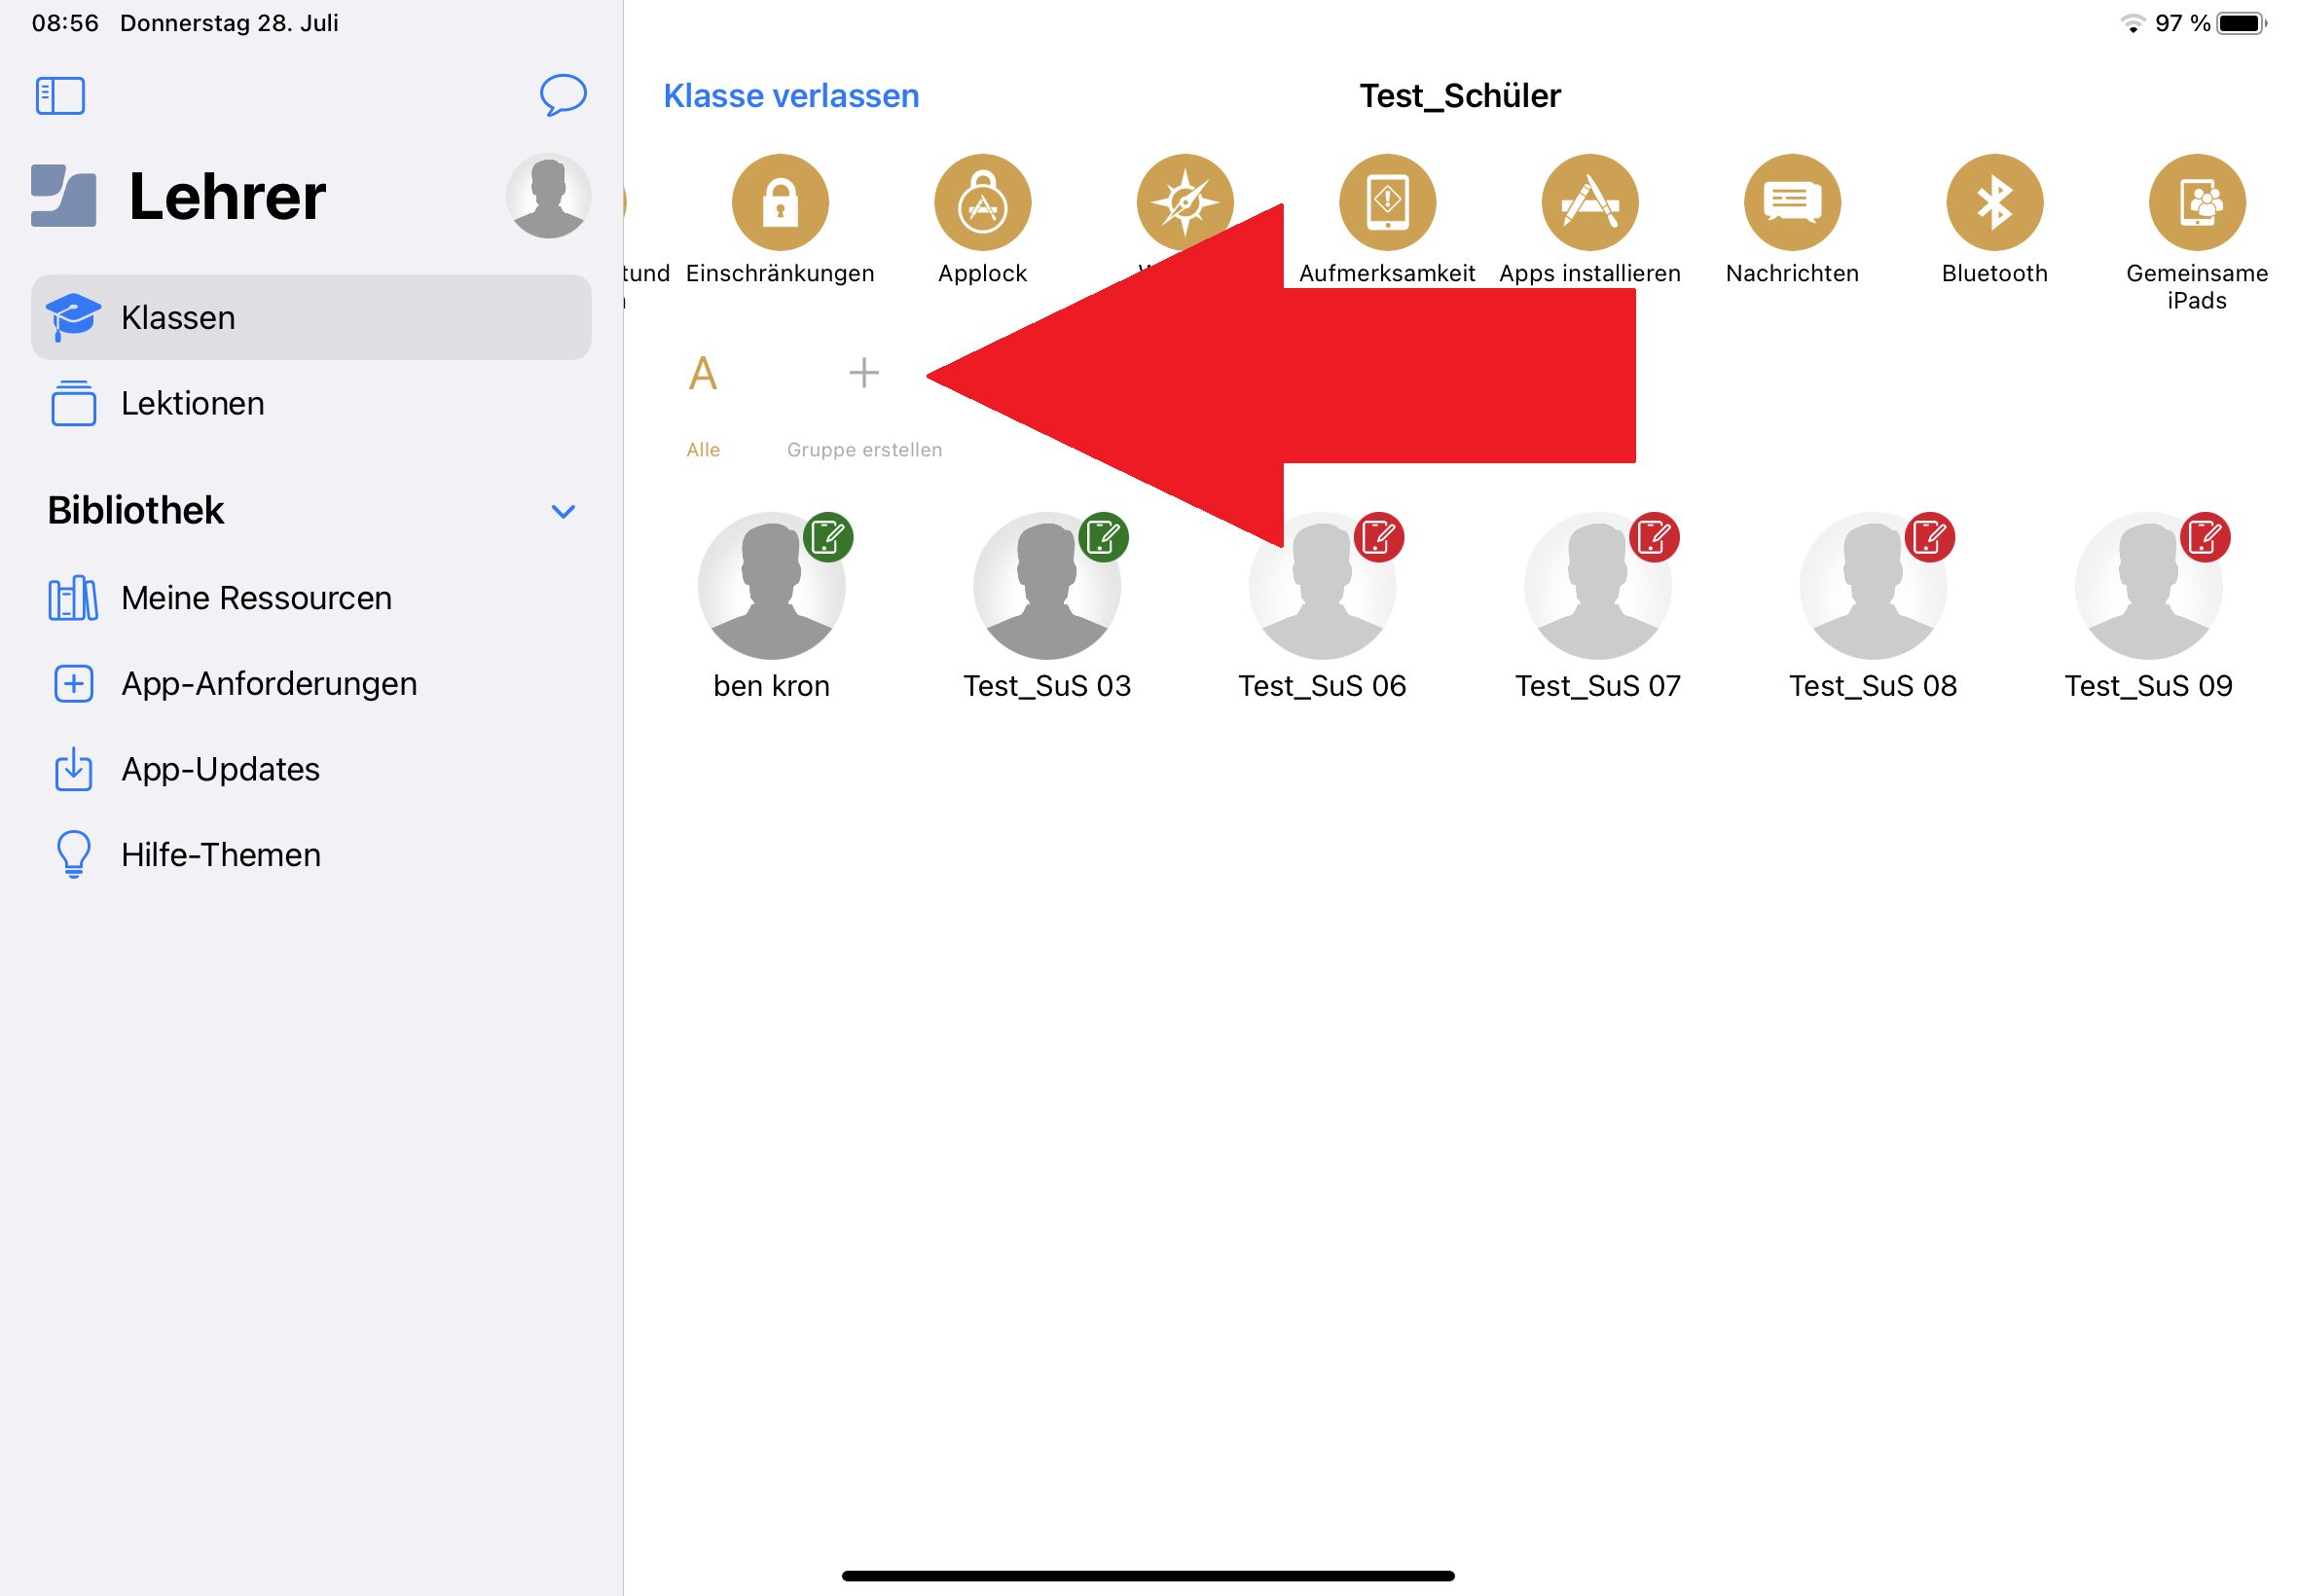The width and height of the screenshot is (2297, 1596).
Task: Open Apps installieren icon
Action: (1589, 202)
